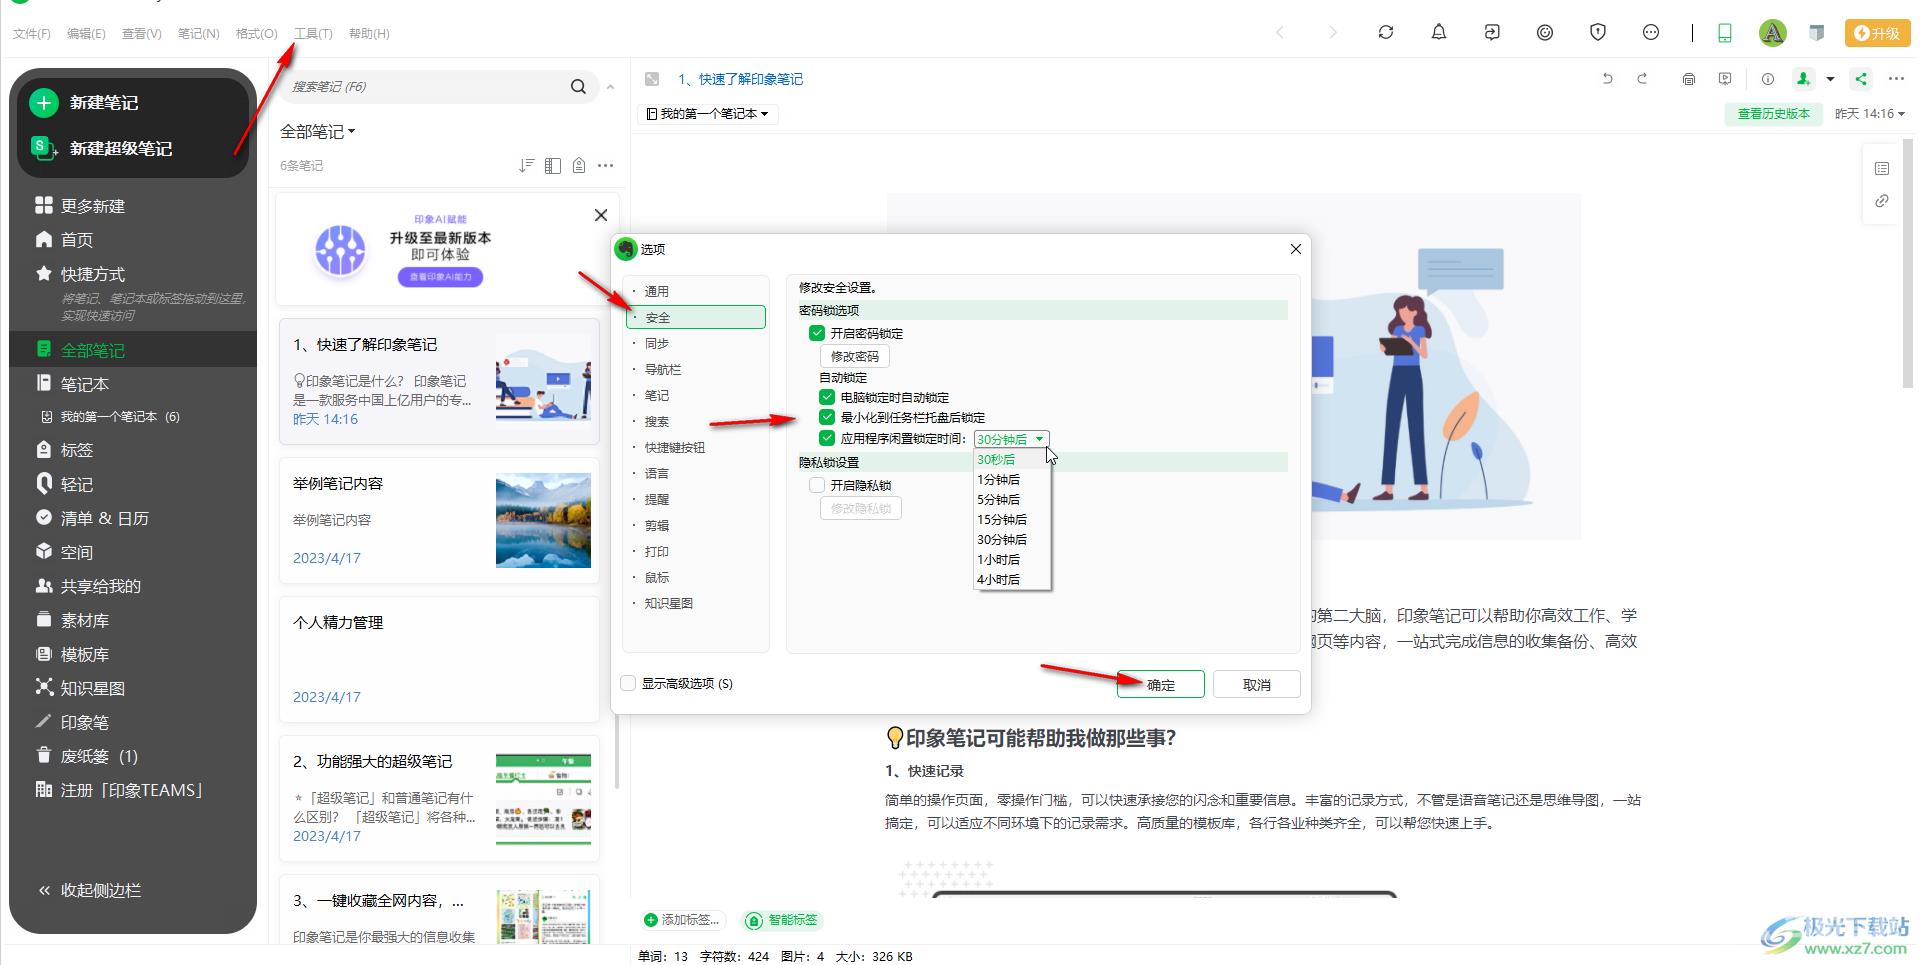Open the note editor more actions ellipsis
The height and width of the screenshot is (965, 1920).
1895,79
